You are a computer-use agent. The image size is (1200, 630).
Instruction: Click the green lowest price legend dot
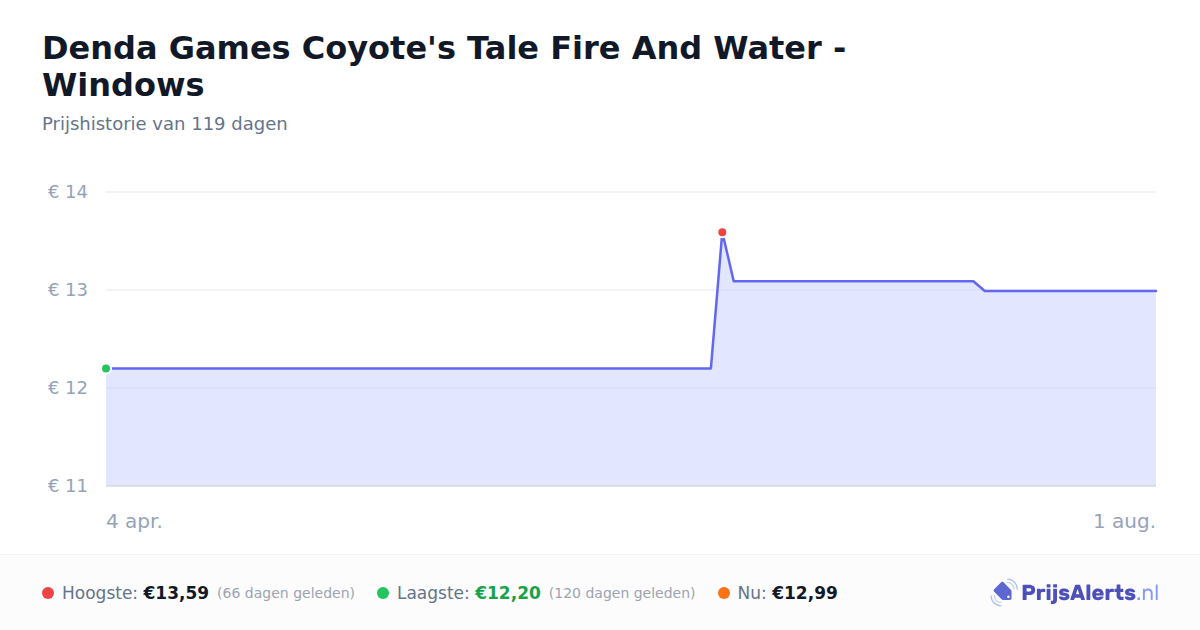point(383,593)
